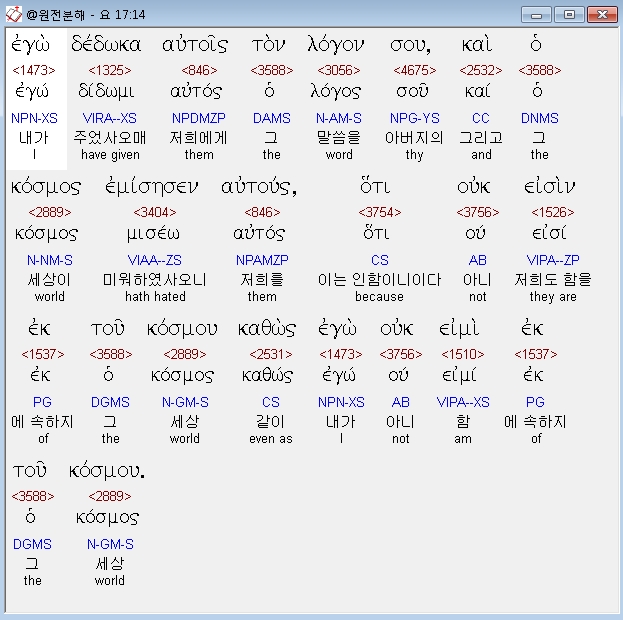This screenshot has width=623, height=620.
Task: Open Strong's number <1325>
Action: click(x=110, y=70)
